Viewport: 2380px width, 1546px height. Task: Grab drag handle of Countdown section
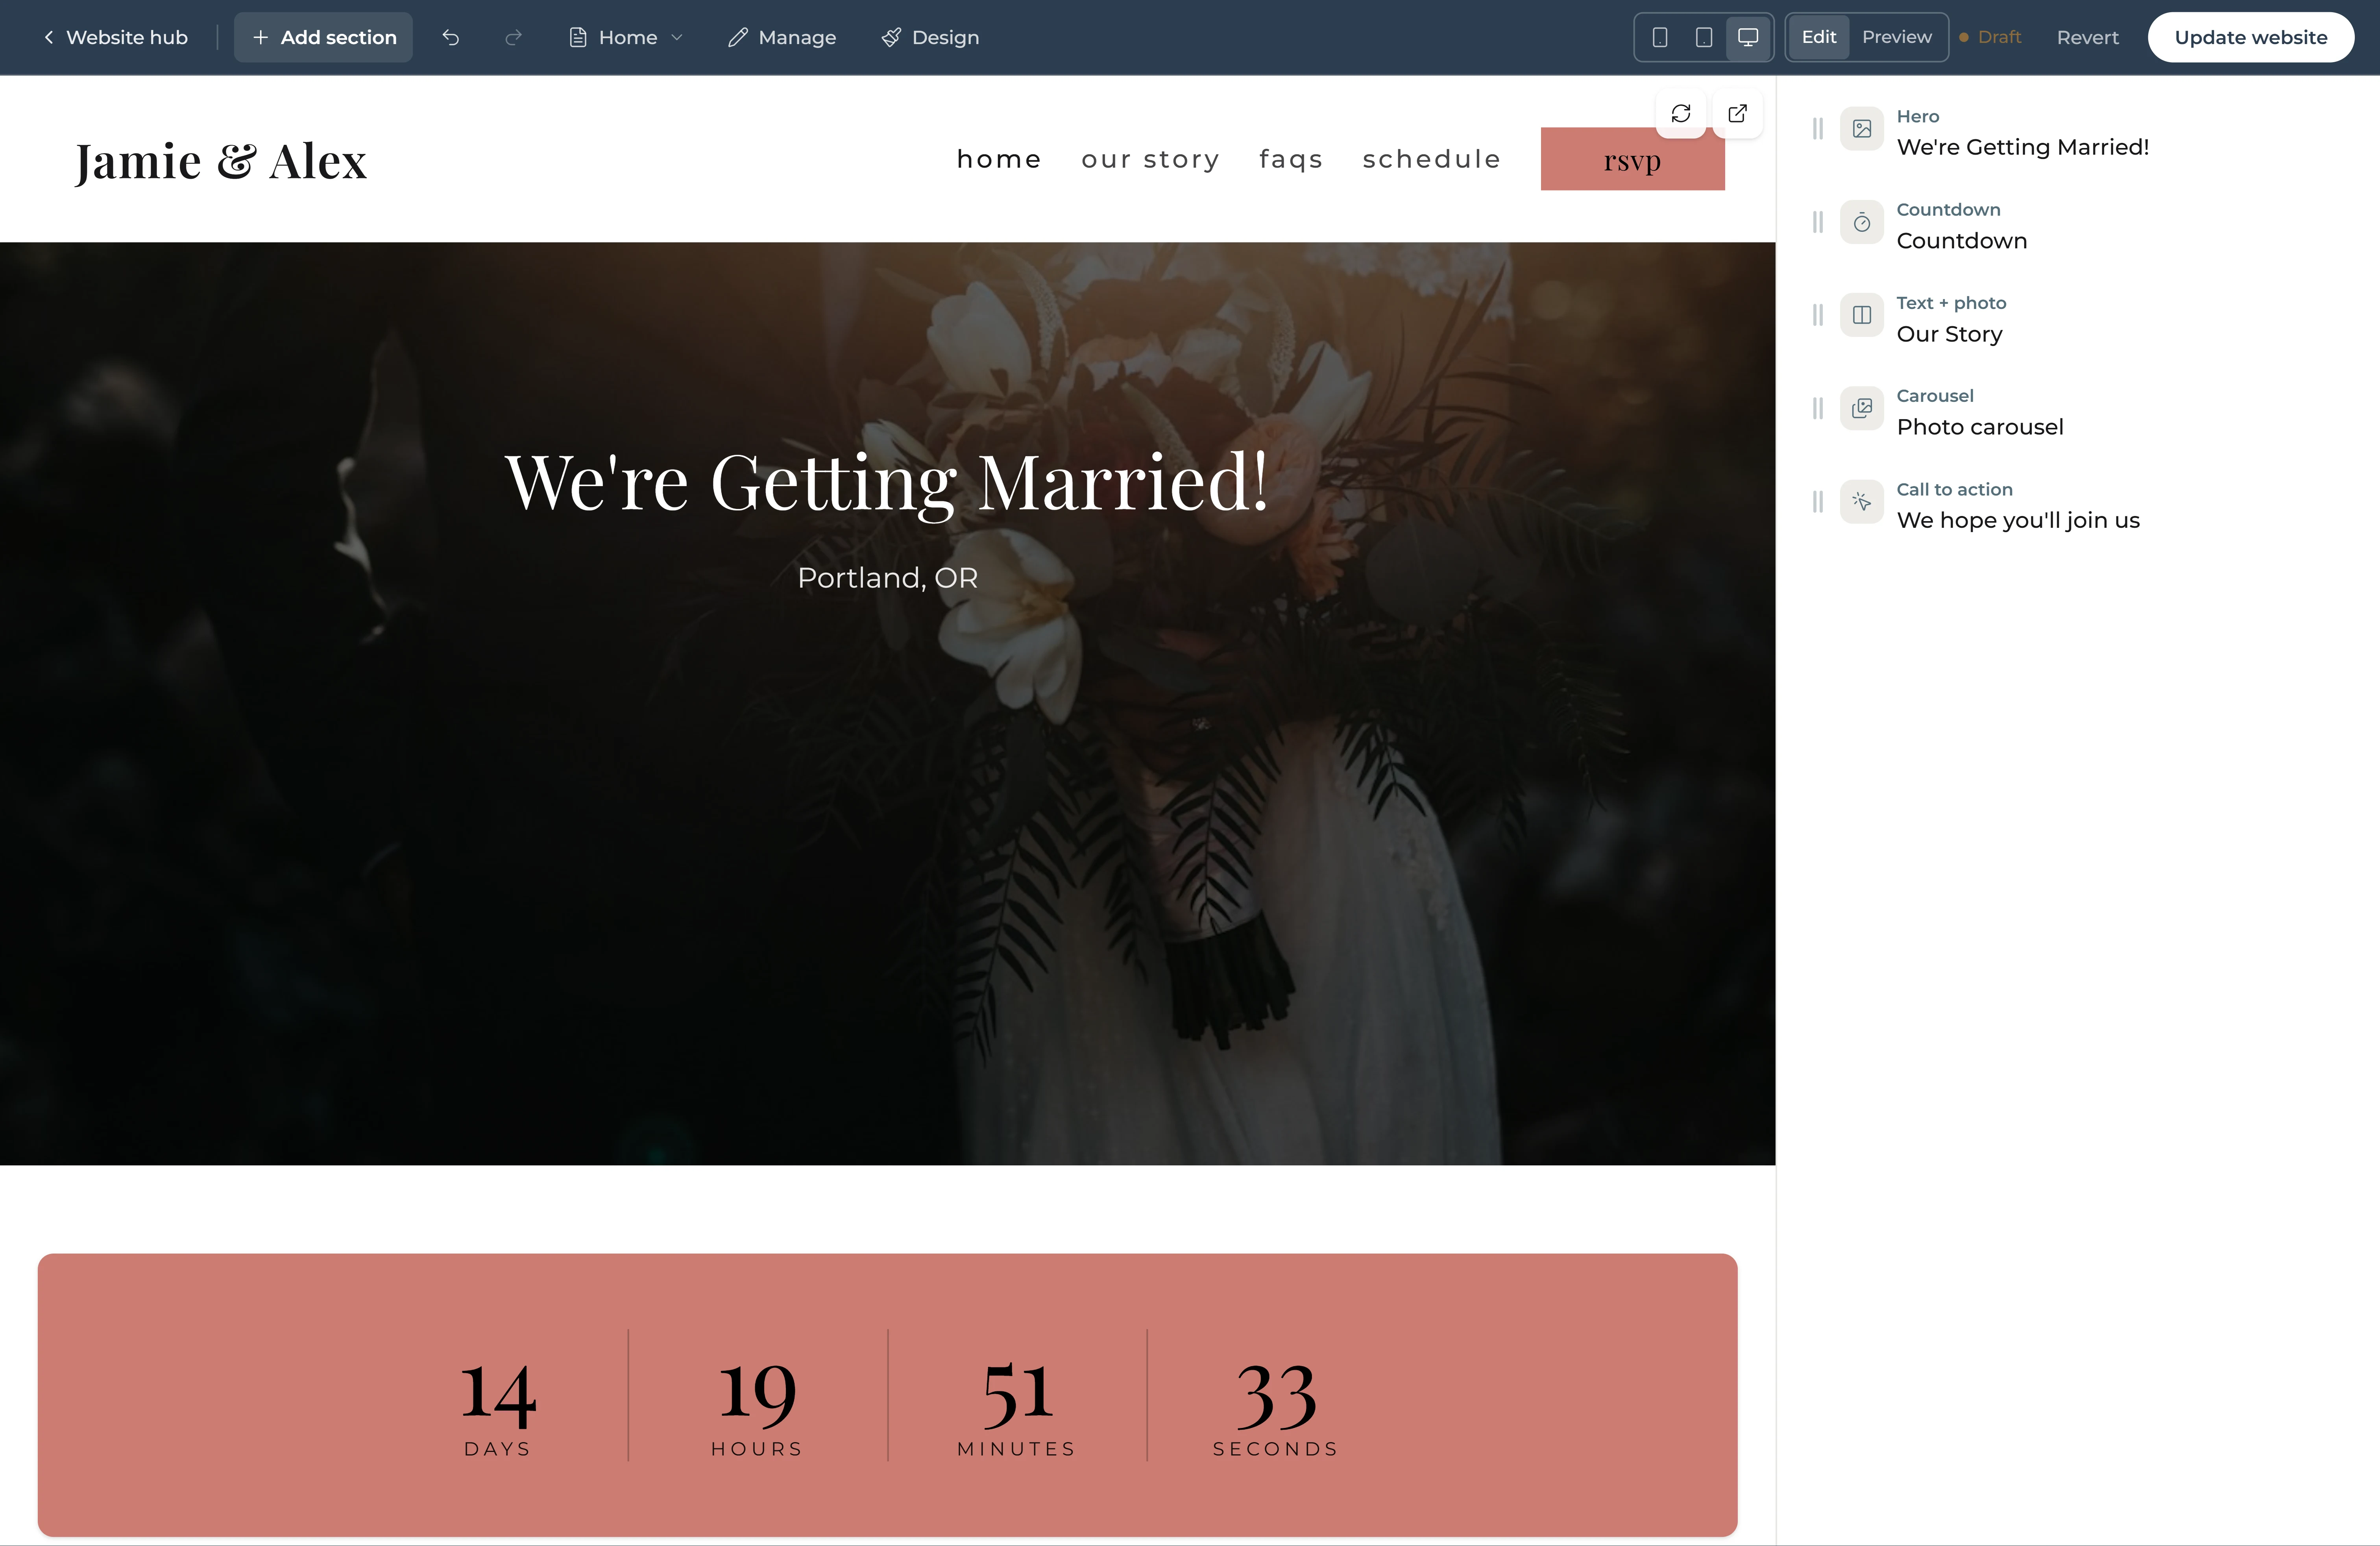1818,222
